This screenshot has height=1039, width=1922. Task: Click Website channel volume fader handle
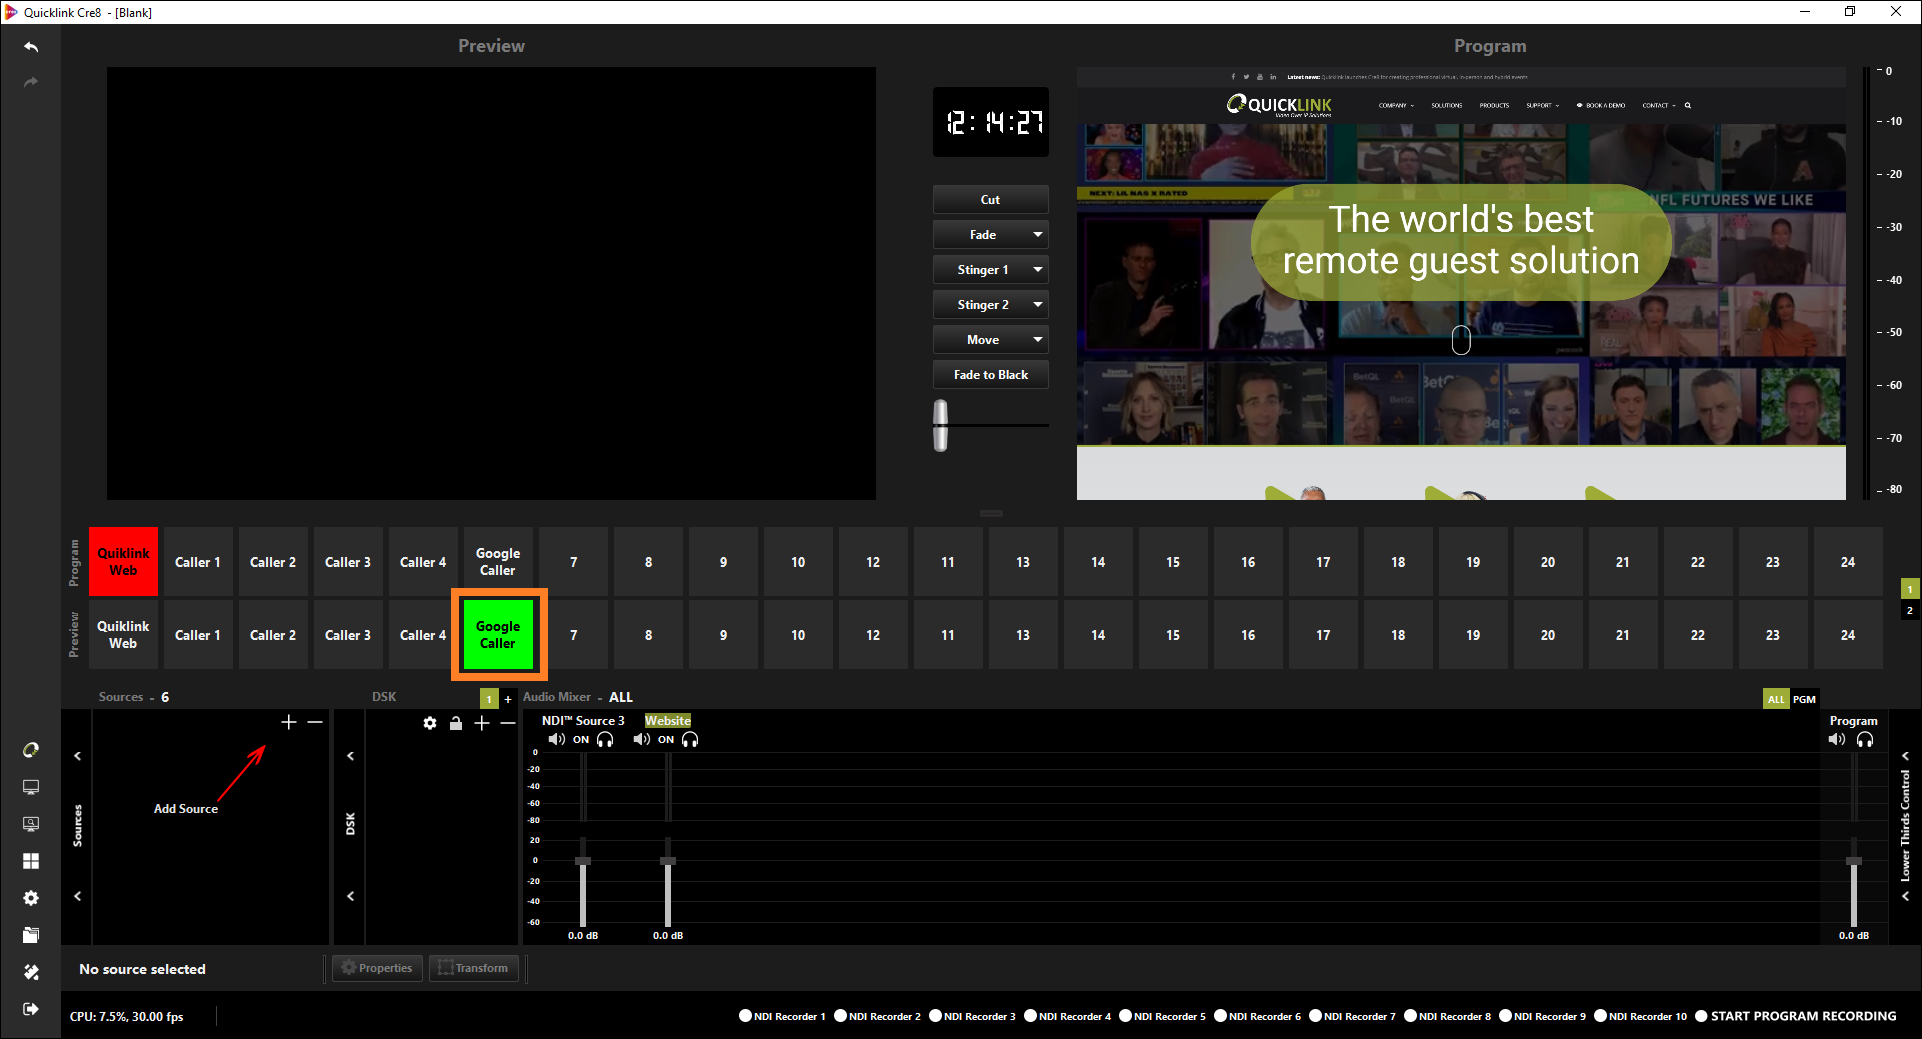(668, 861)
